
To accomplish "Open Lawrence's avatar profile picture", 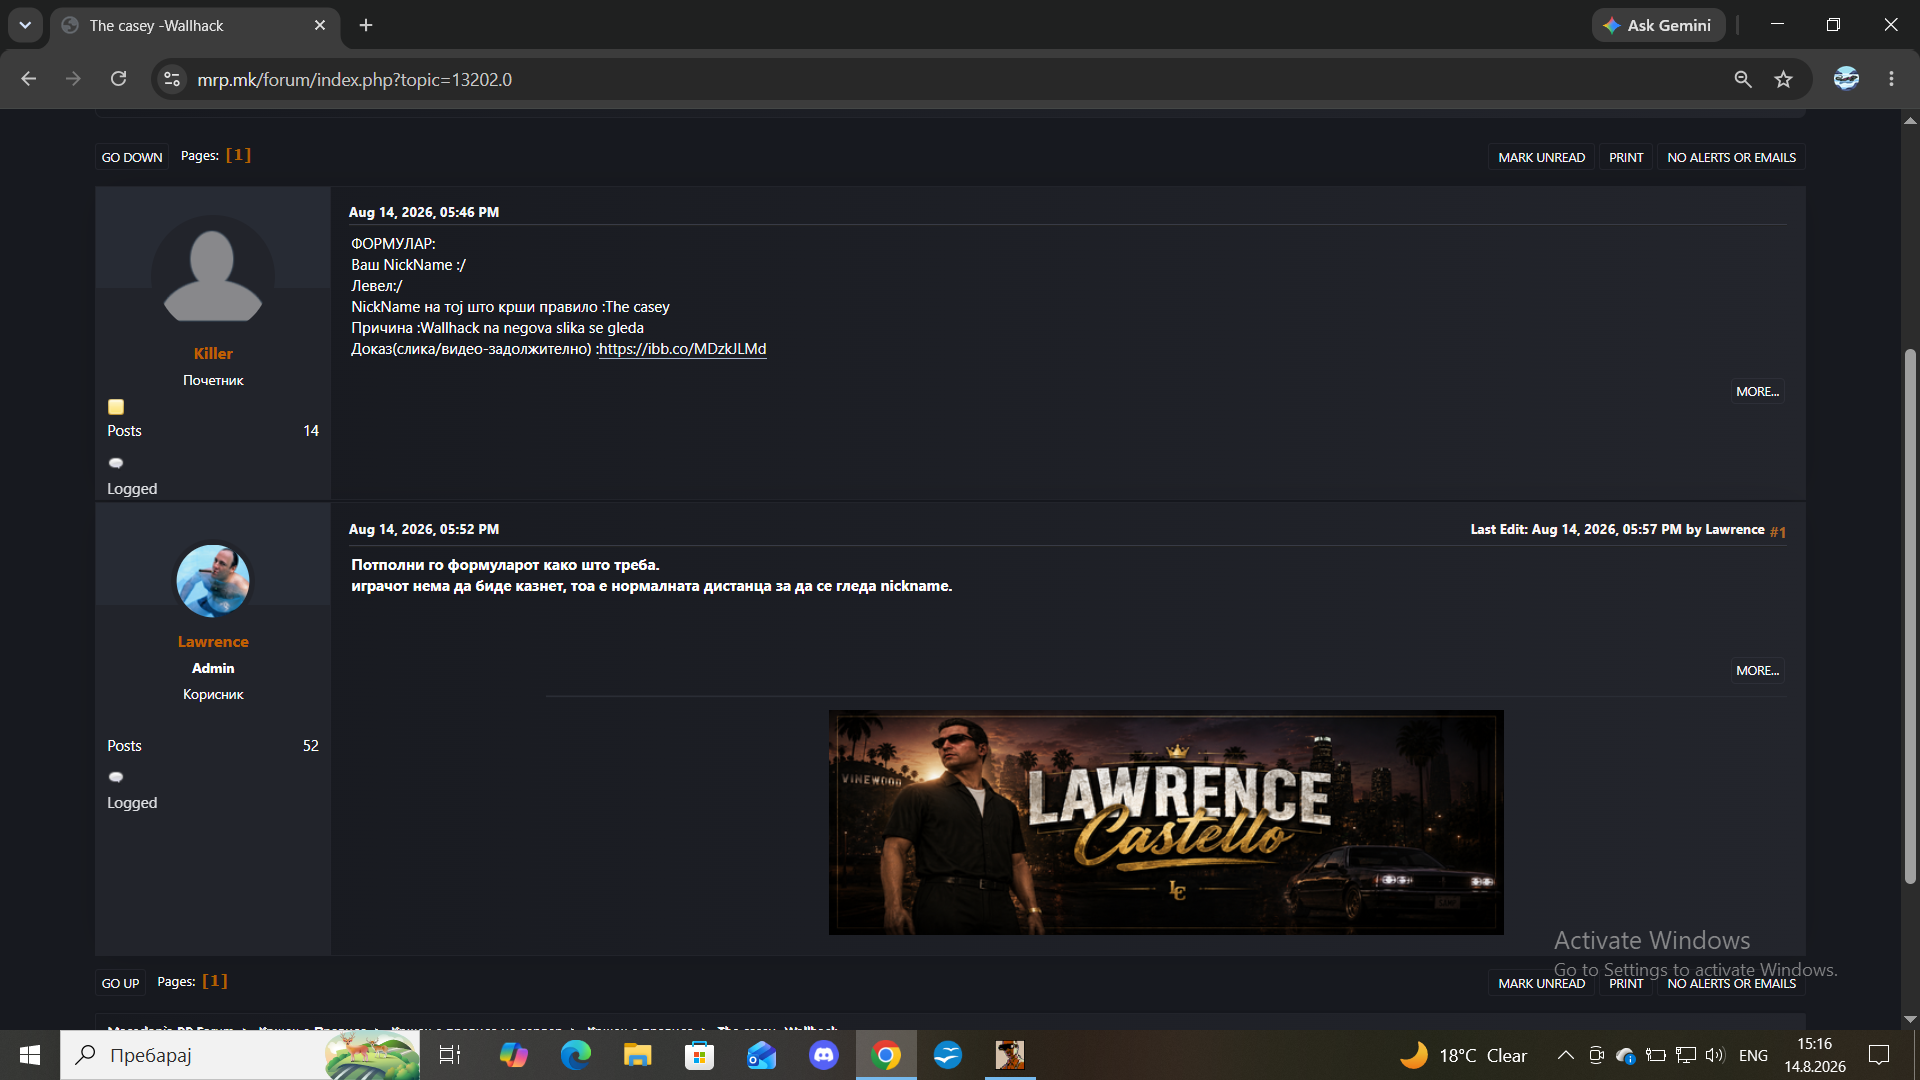I will pyautogui.click(x=213, y=580).
